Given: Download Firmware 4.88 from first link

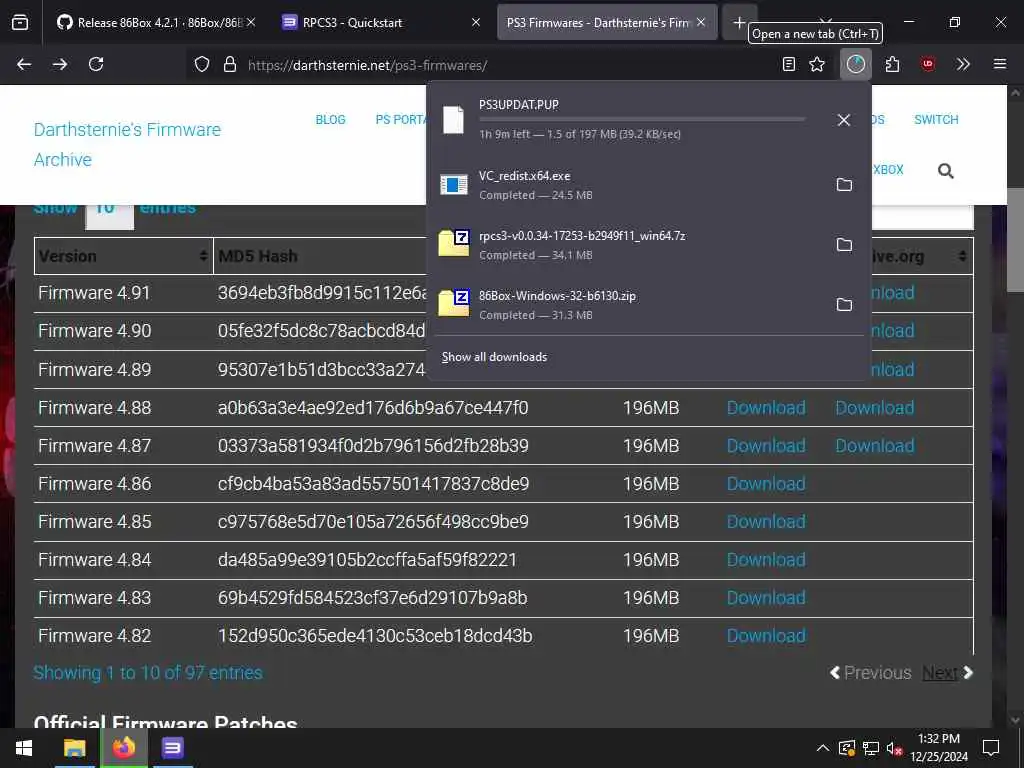Looking at the screenshot, I should pyautogui.click(x=766, y=408).
